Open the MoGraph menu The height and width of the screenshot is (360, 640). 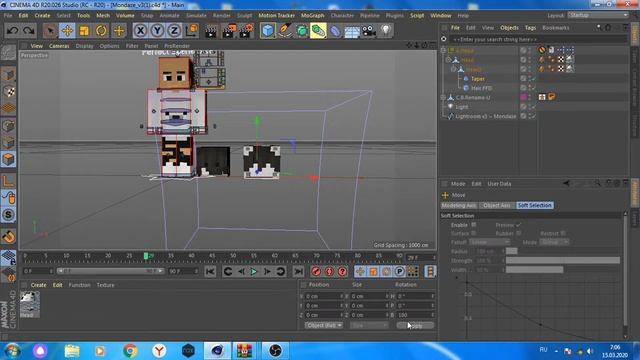[313, 16]
